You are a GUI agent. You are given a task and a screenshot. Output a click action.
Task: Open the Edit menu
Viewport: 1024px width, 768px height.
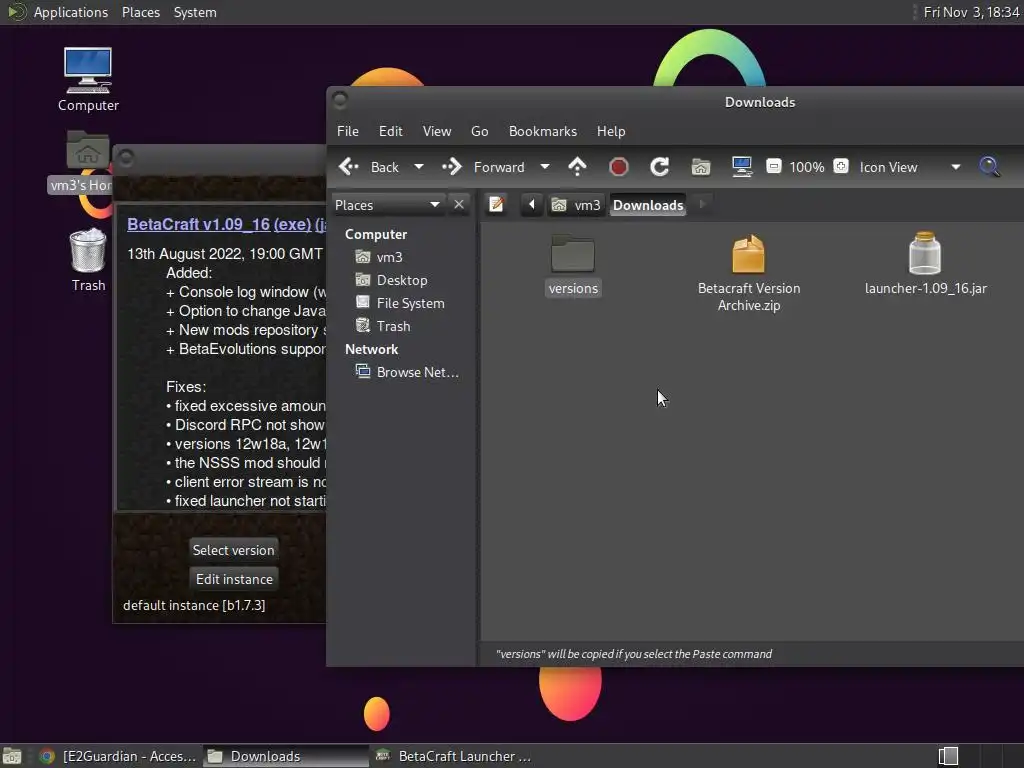tap(391, 131)
